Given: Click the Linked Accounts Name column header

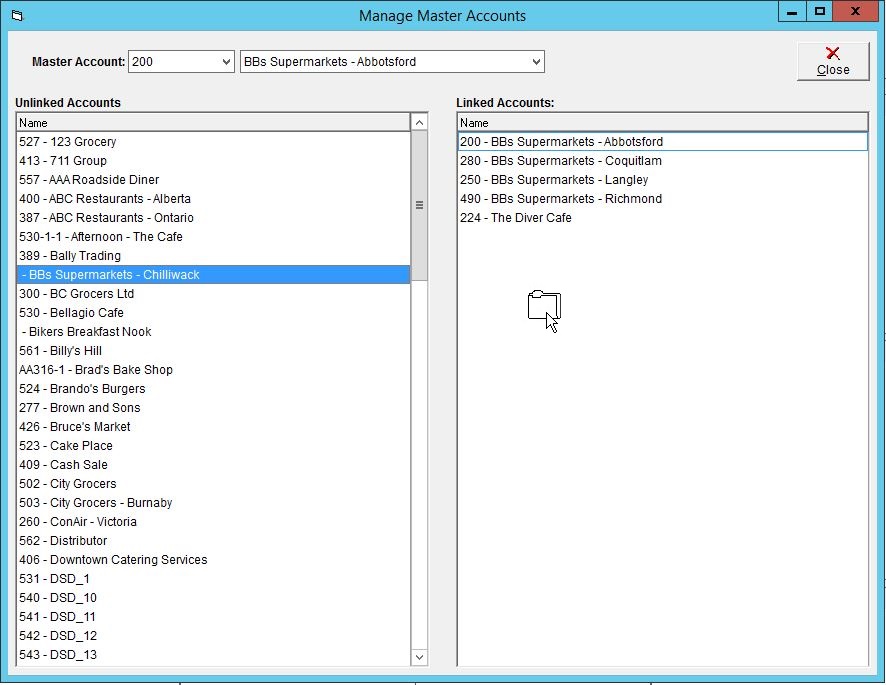Looking at the screenshot, I should tap(662, 123).
